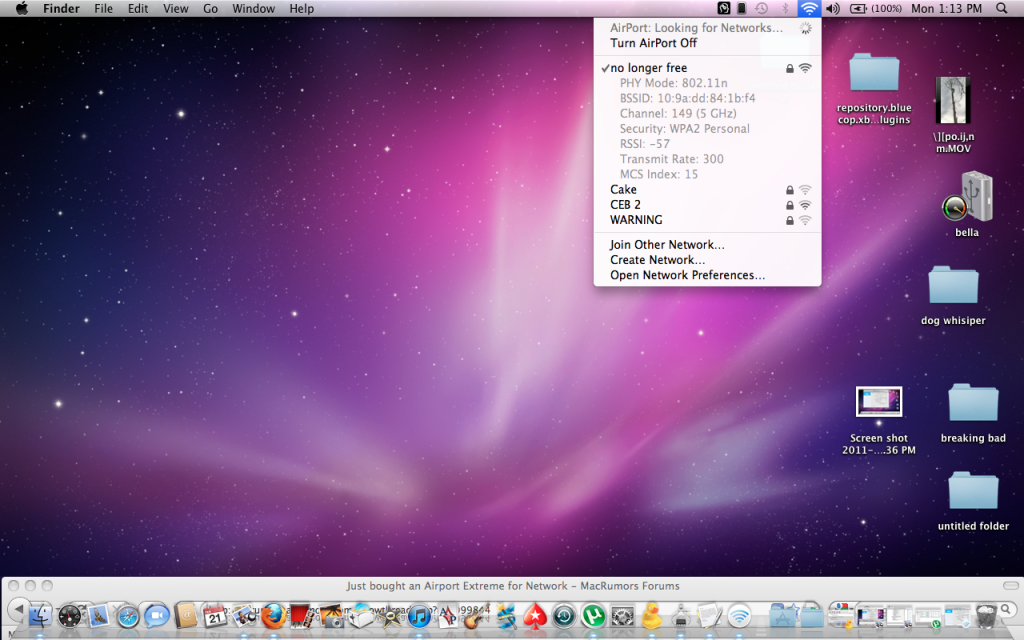Click the back arrow in MacRumors window

20,609
